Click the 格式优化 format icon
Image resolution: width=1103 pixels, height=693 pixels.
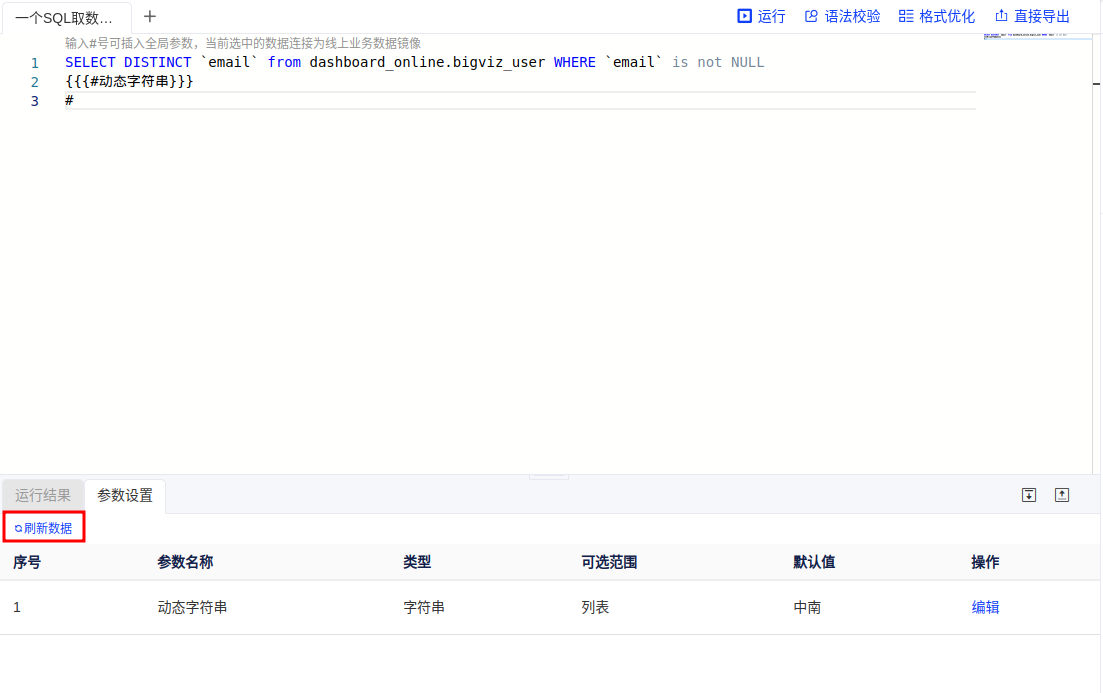click(906, 16)
